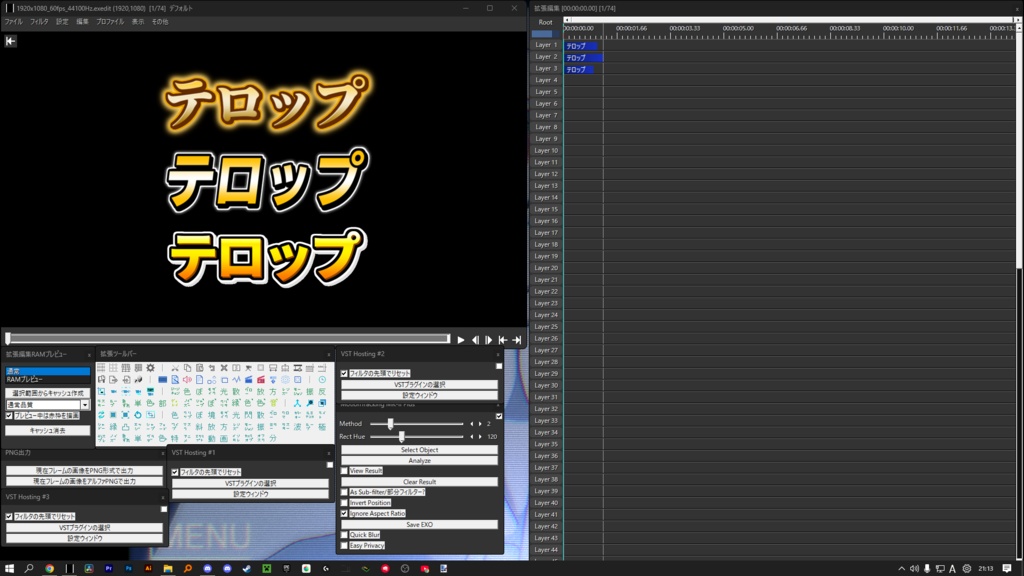Click the Clear Result button

[419, 482]
